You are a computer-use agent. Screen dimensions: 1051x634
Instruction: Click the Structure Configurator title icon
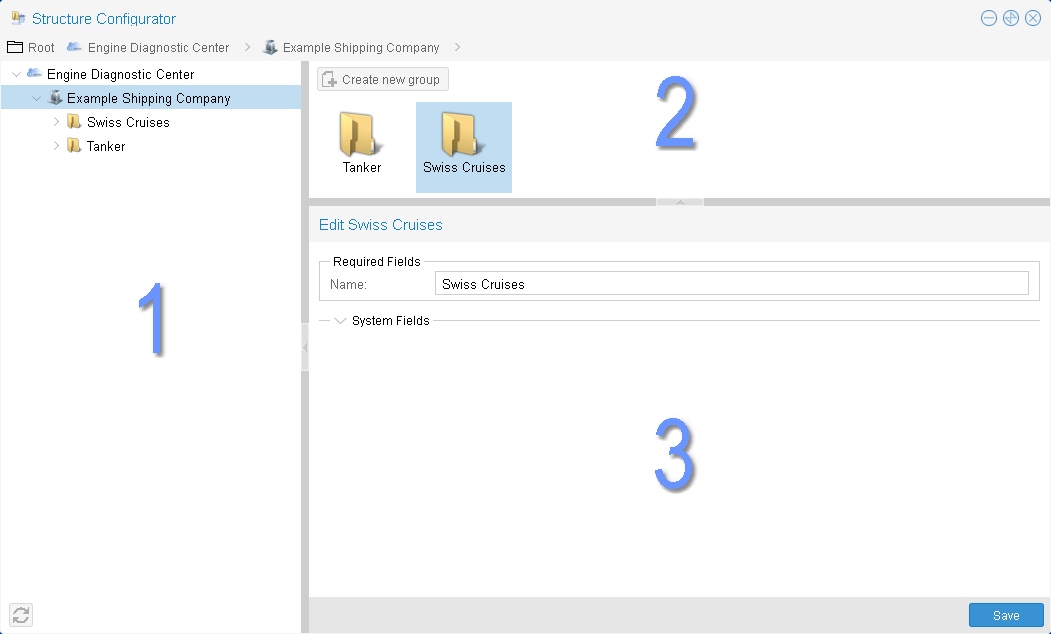click(x=18, y=18)
